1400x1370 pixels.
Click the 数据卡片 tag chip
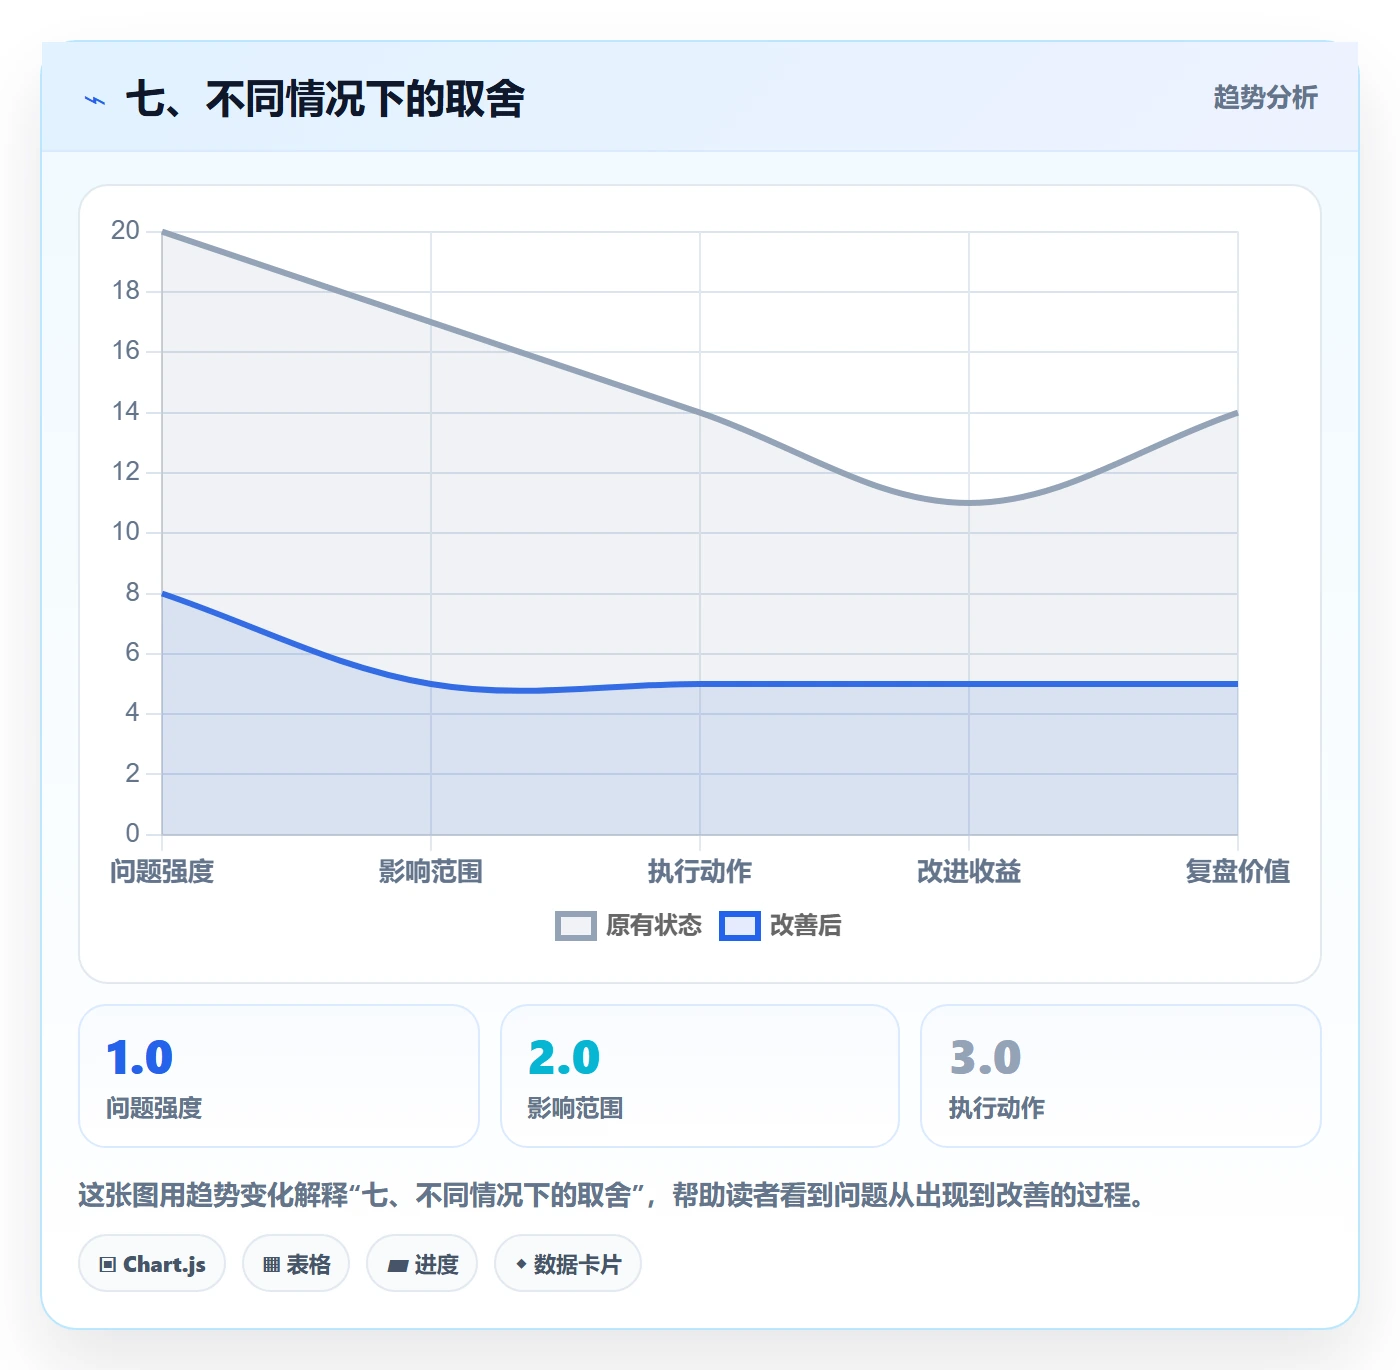point(568,1264)
